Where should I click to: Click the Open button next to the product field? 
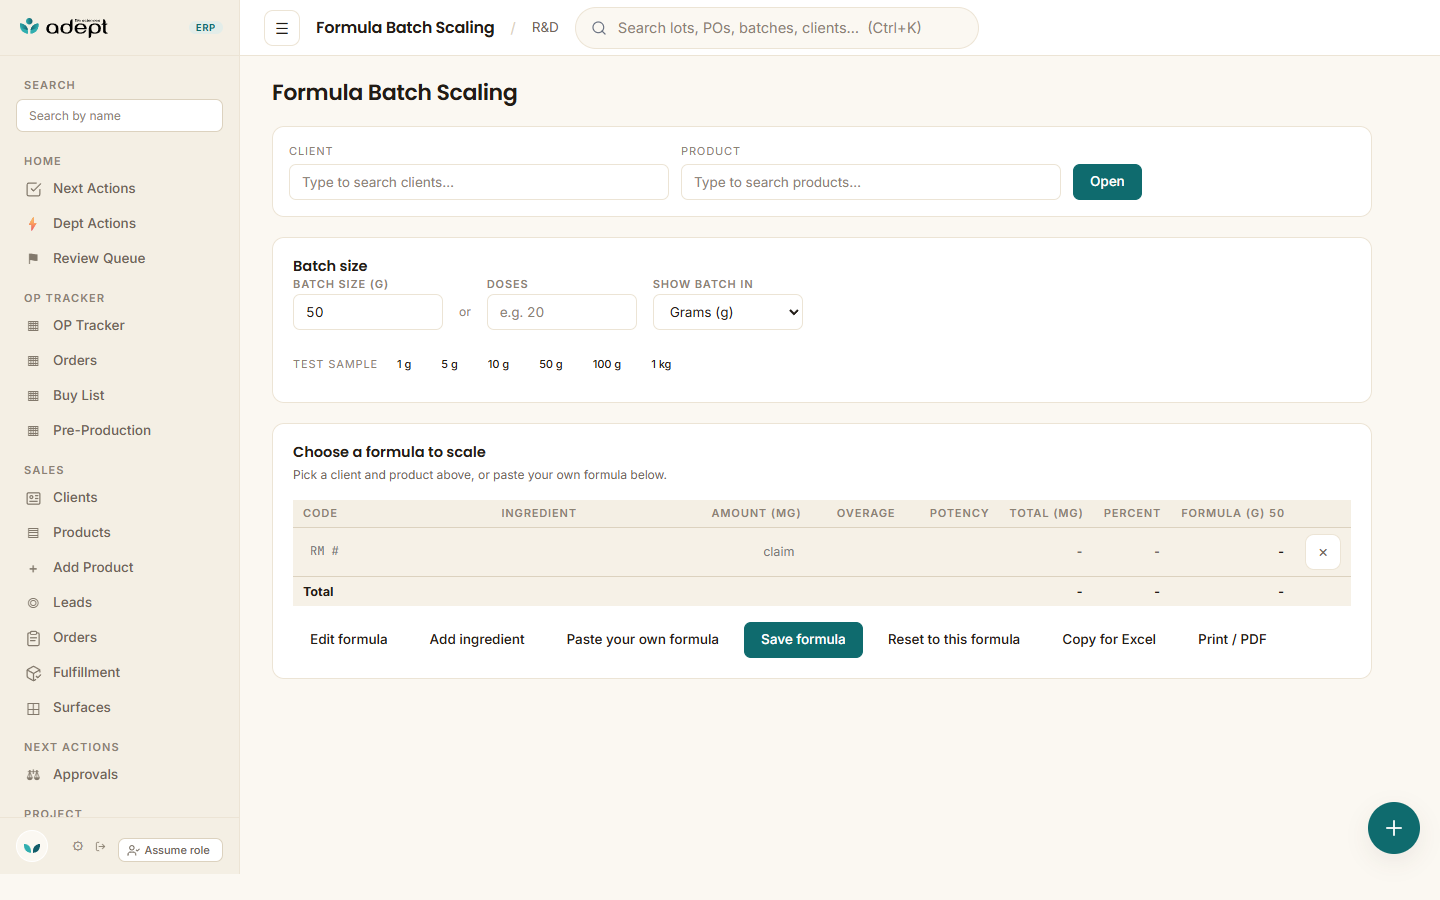[1107, 182]
